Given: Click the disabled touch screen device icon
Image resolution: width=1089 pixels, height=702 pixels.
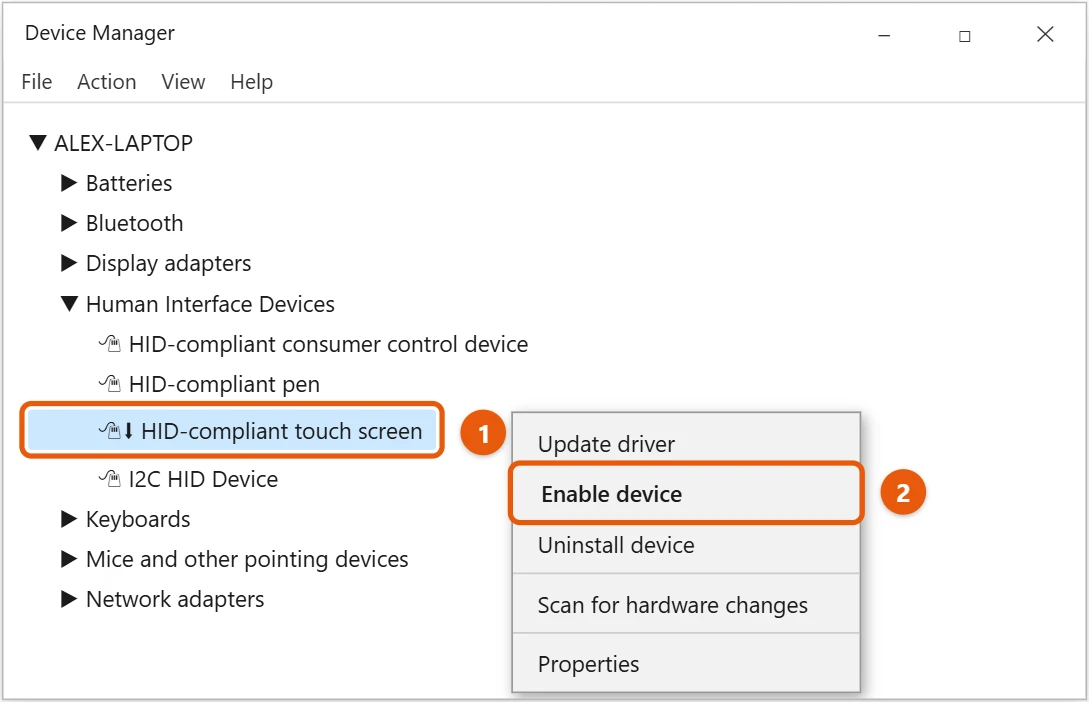Looking at the screenshot, I should (x=115, y=431).
